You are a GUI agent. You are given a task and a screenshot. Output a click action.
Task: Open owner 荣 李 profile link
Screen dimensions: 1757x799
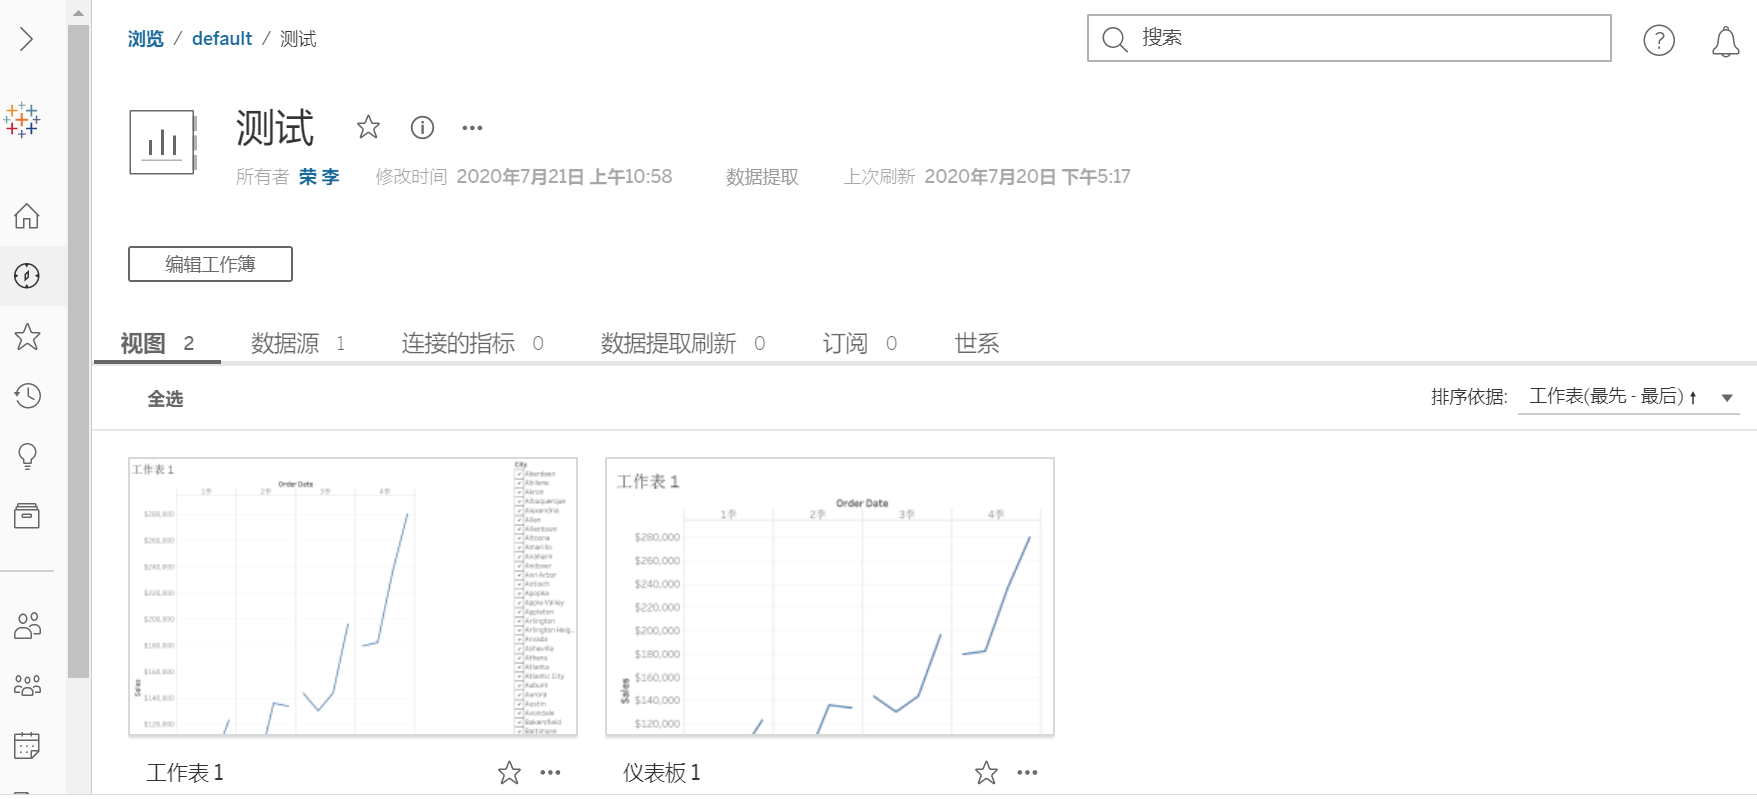click(x=319, y=177)
